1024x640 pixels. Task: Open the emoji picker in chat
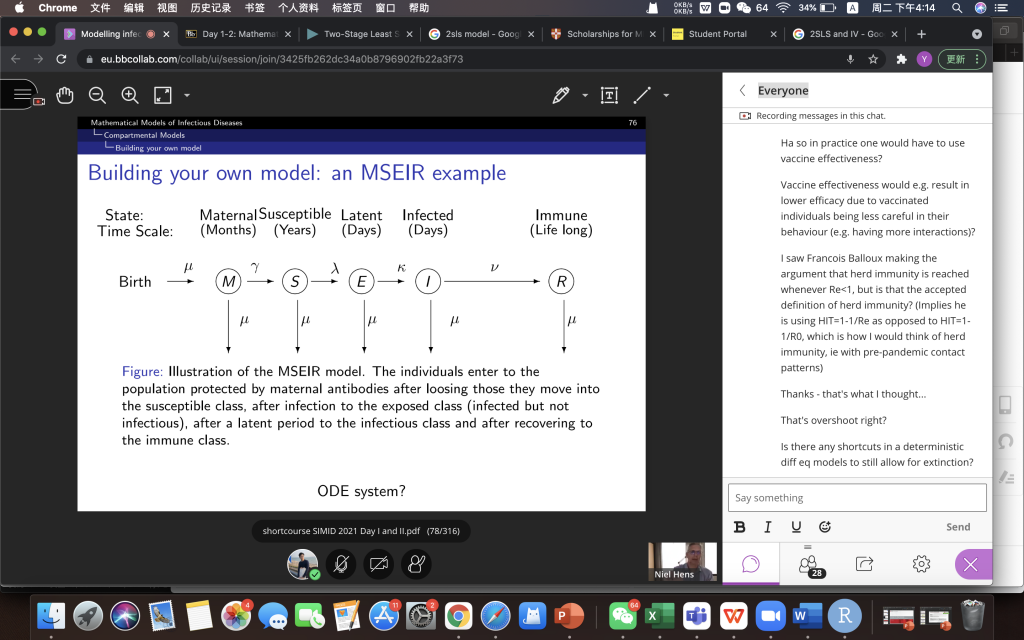825,527
